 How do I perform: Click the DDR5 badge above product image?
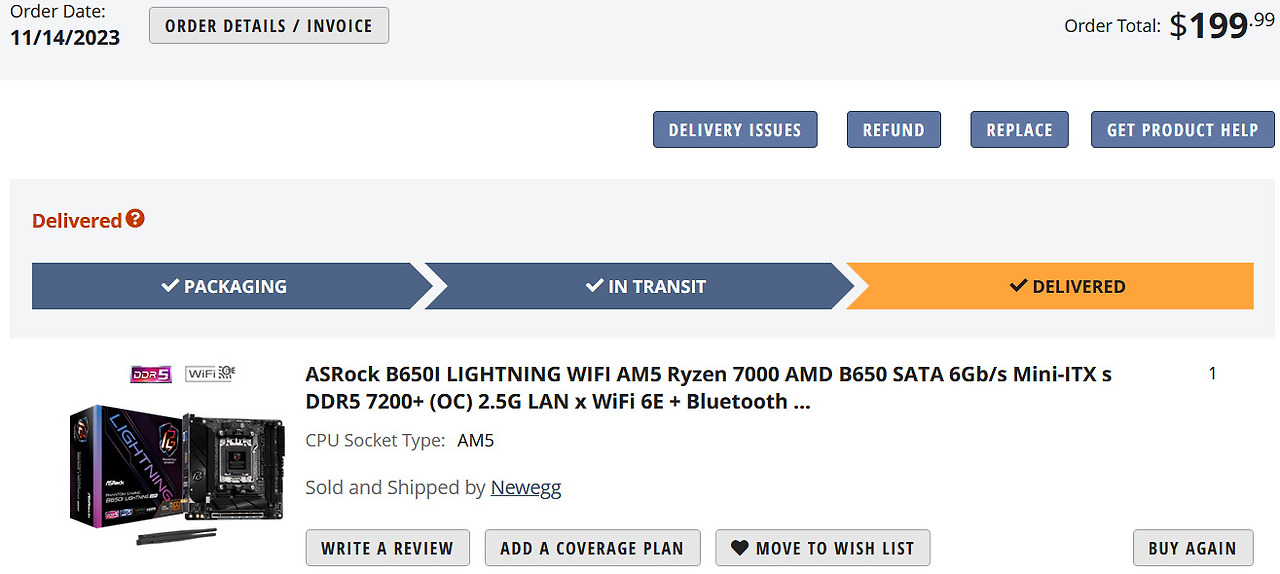tap(152, 374)
